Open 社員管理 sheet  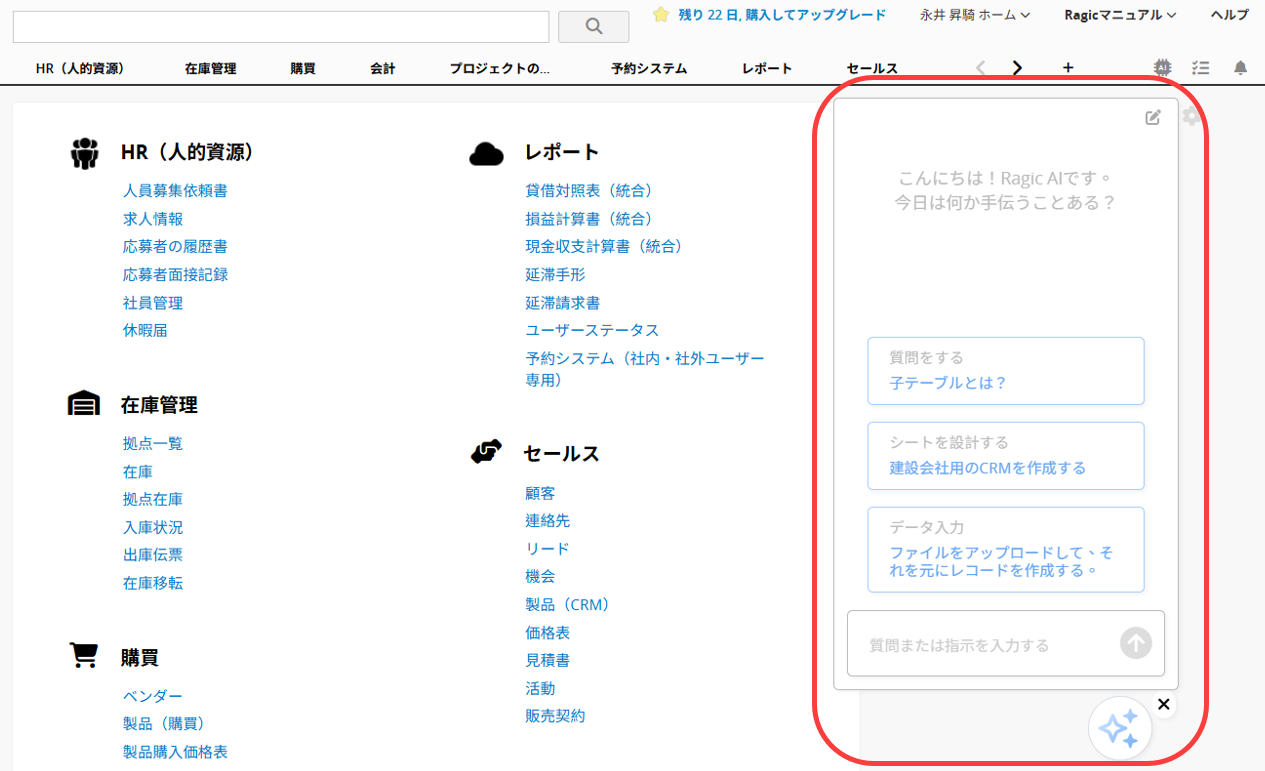pyautogui.click(x=153, y=302)
